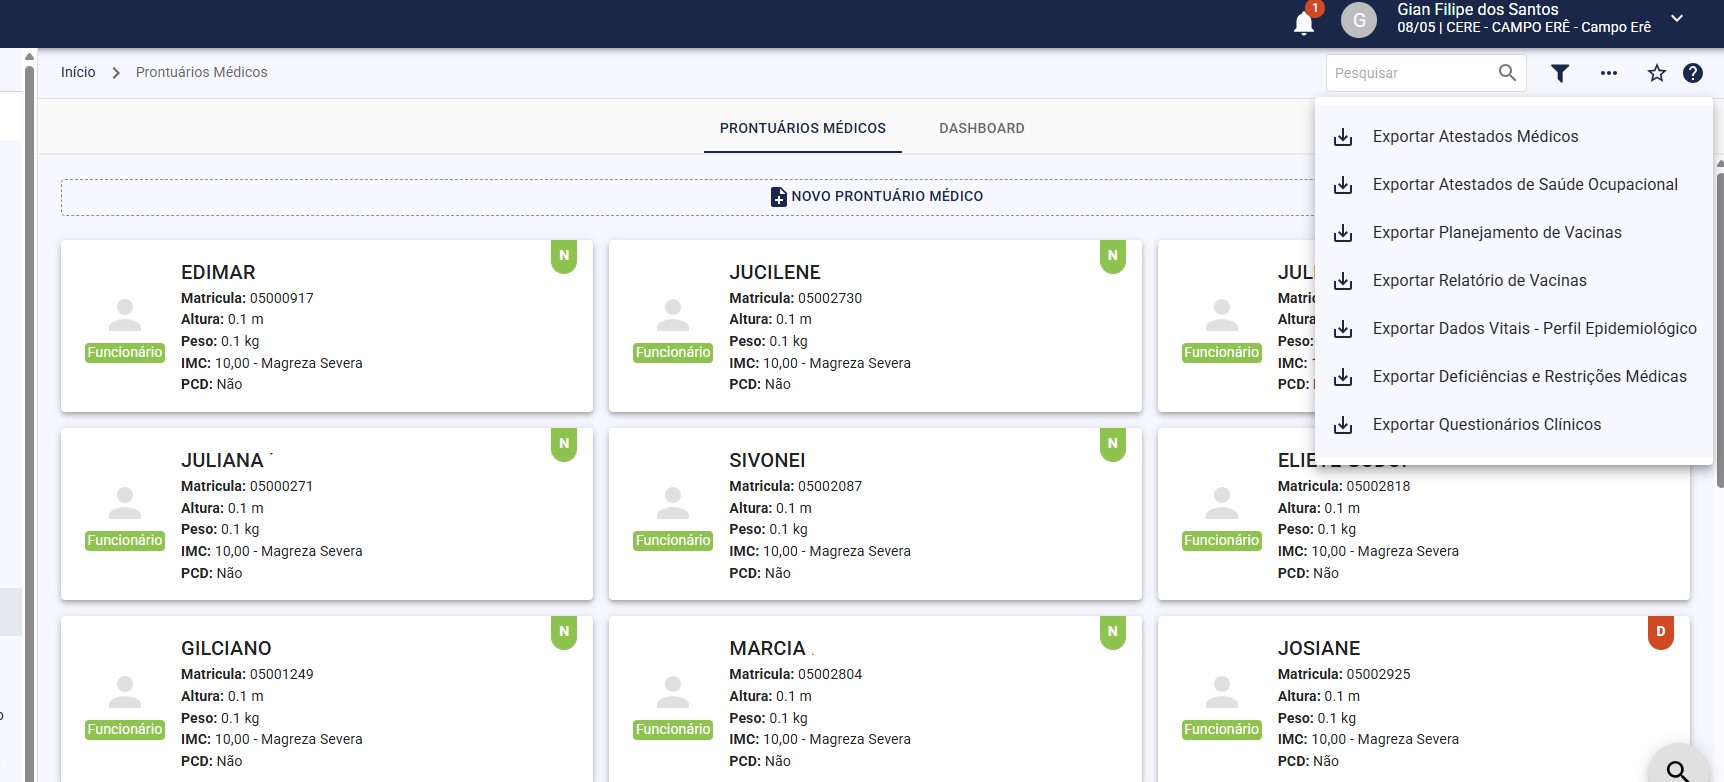Select Exportar Atestados Médicos
The height and width of the screenshot is (782, 1724).
click(1475, 137)
